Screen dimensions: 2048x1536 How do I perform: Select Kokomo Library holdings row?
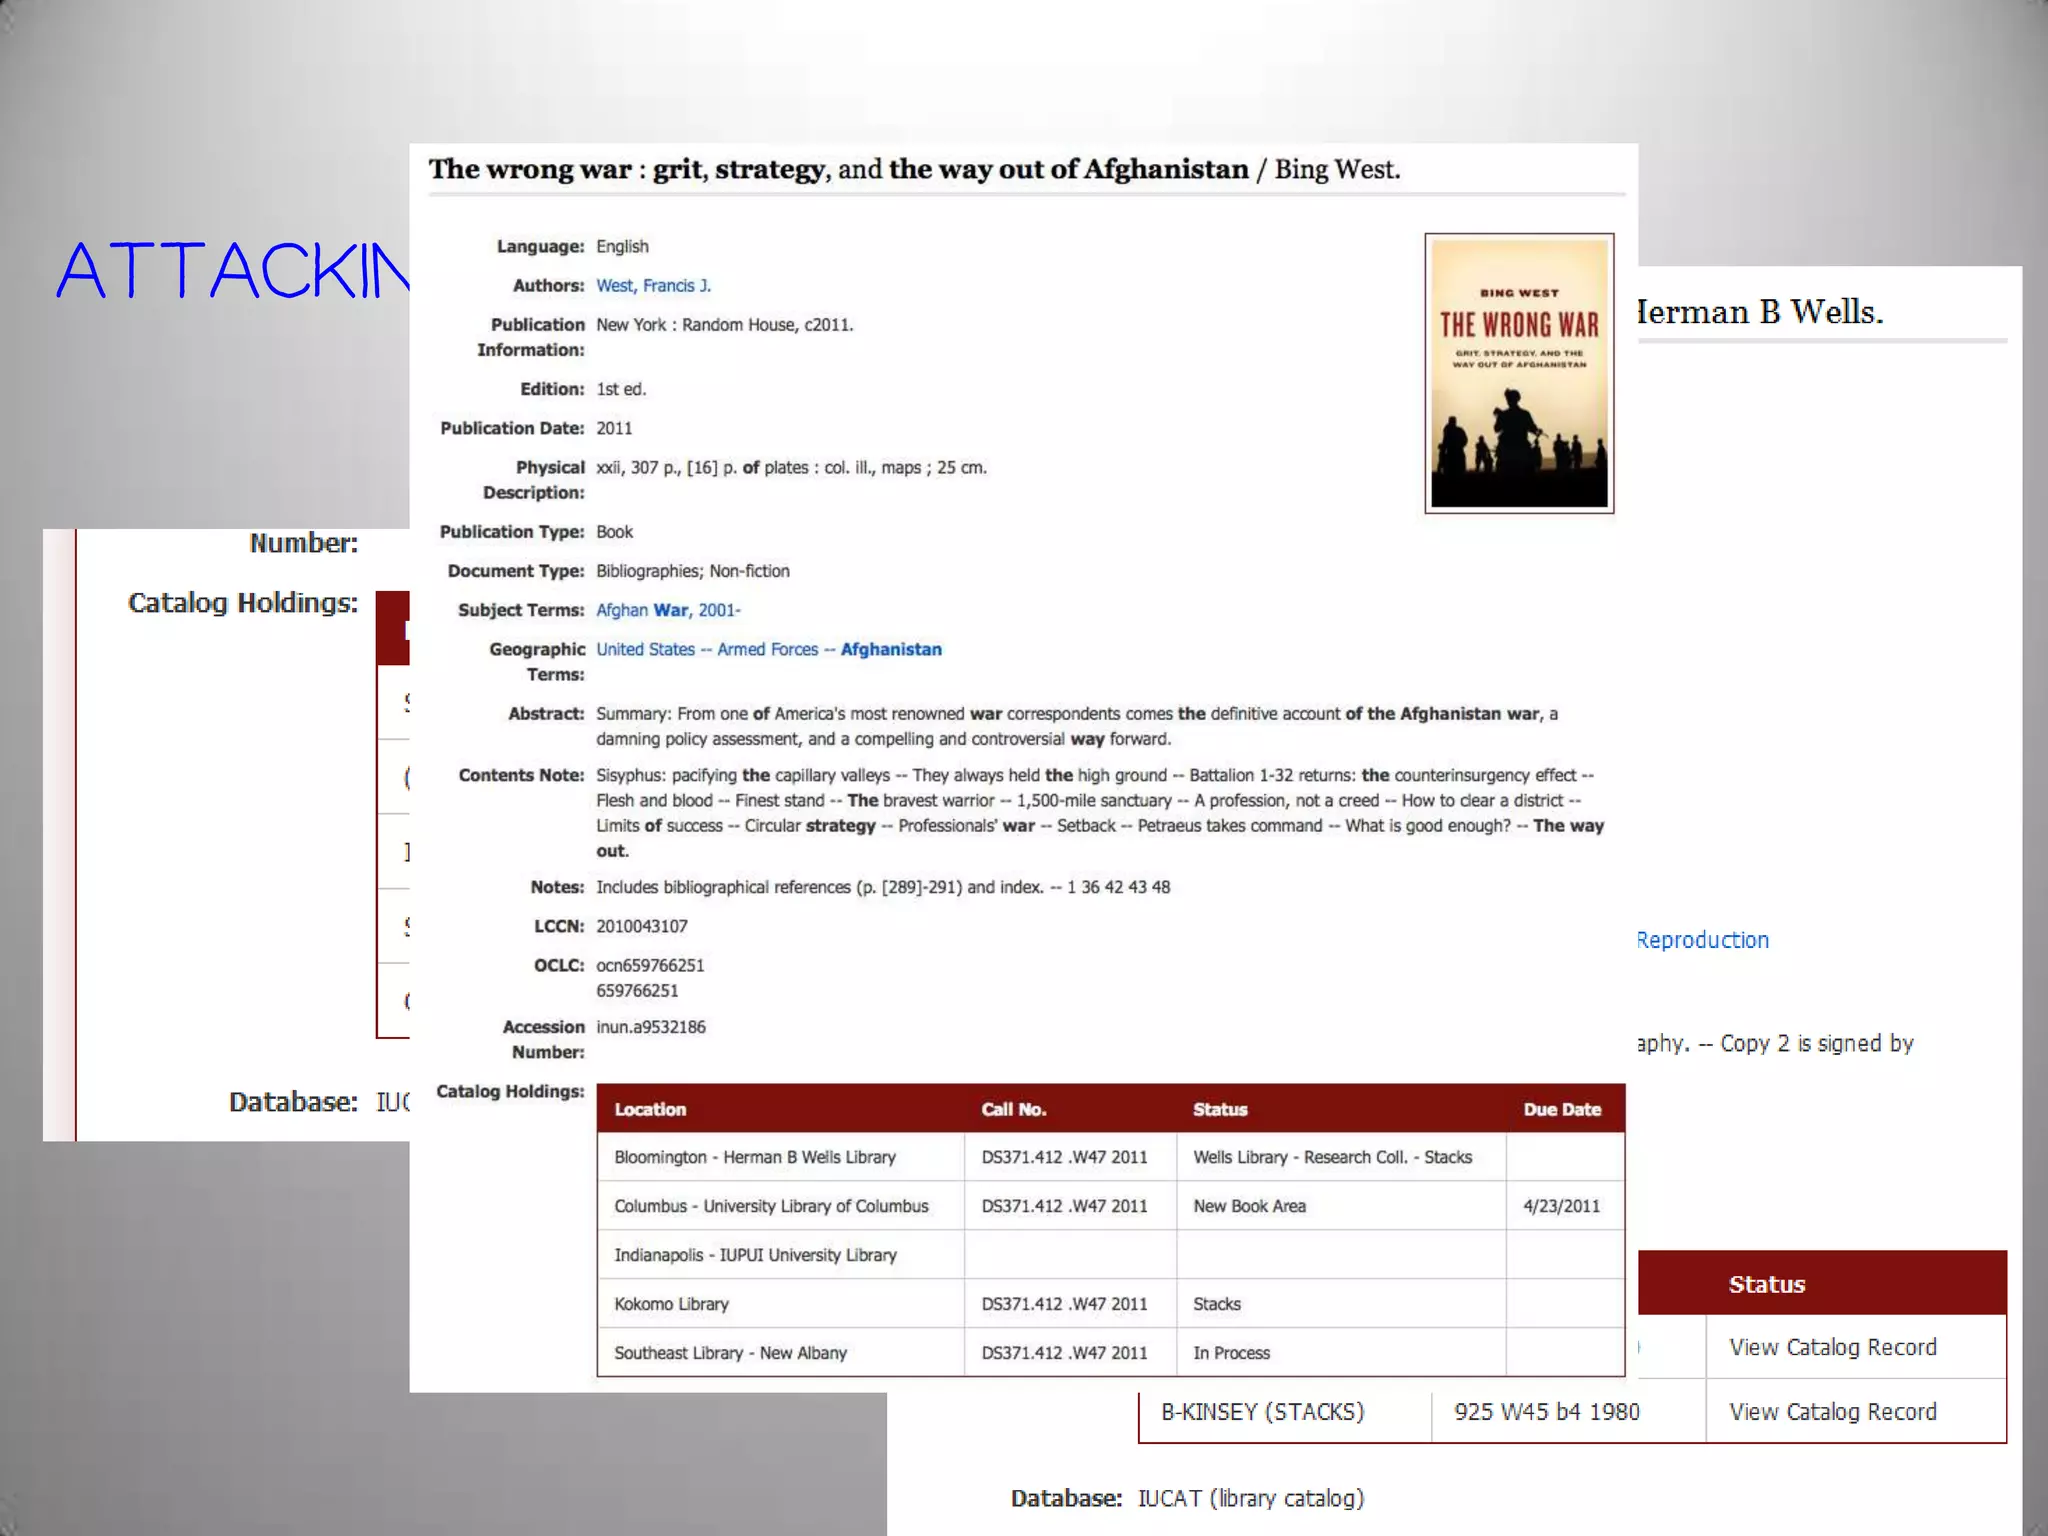[x=671, y=1304]
